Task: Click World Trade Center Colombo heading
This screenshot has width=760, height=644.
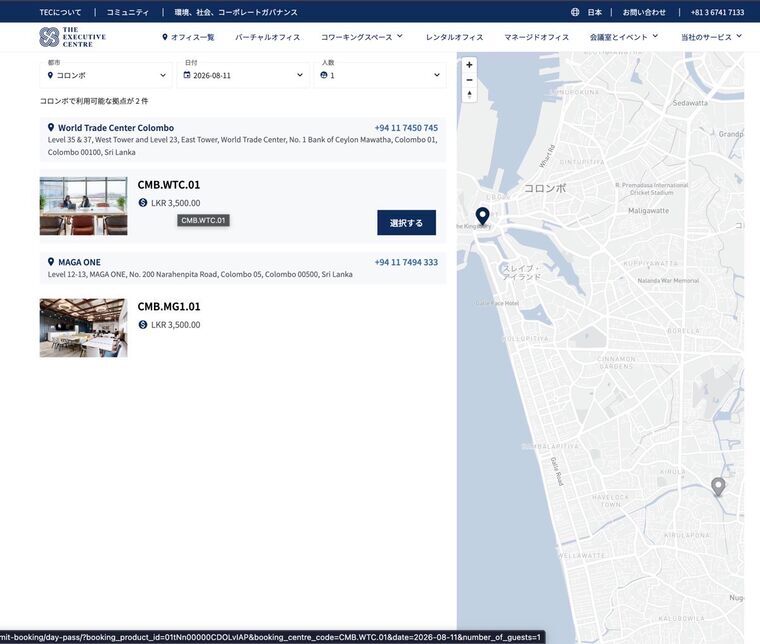Action: click(x=116, y=127)
